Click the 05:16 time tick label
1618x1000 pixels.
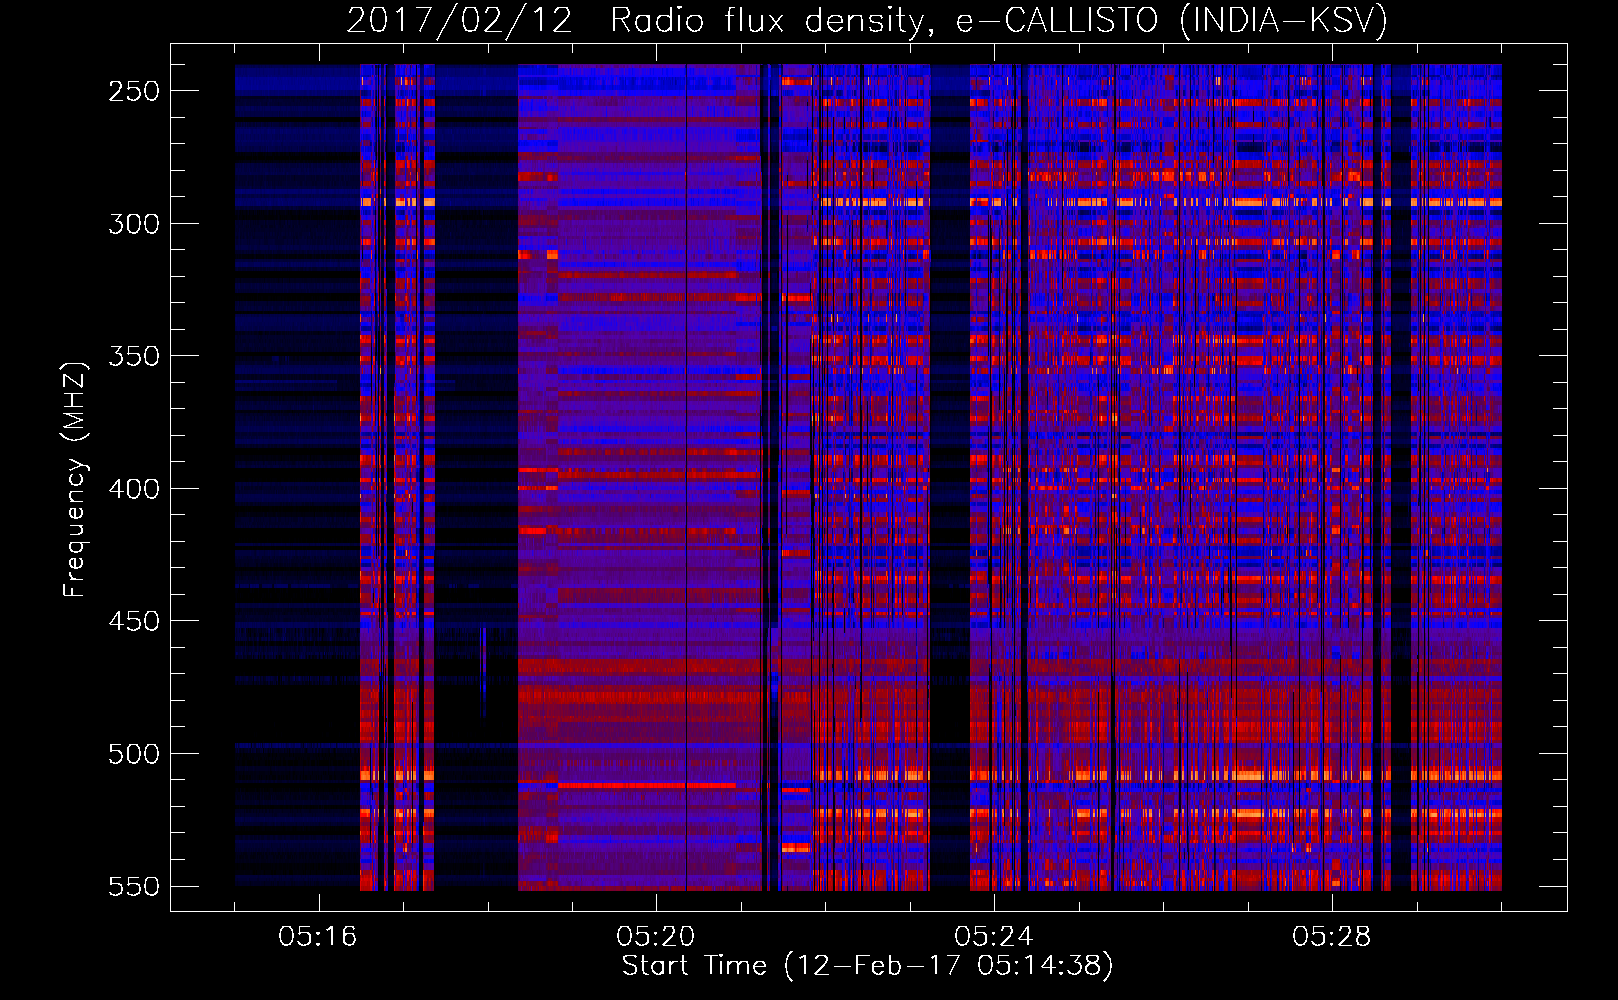[318, 937]
